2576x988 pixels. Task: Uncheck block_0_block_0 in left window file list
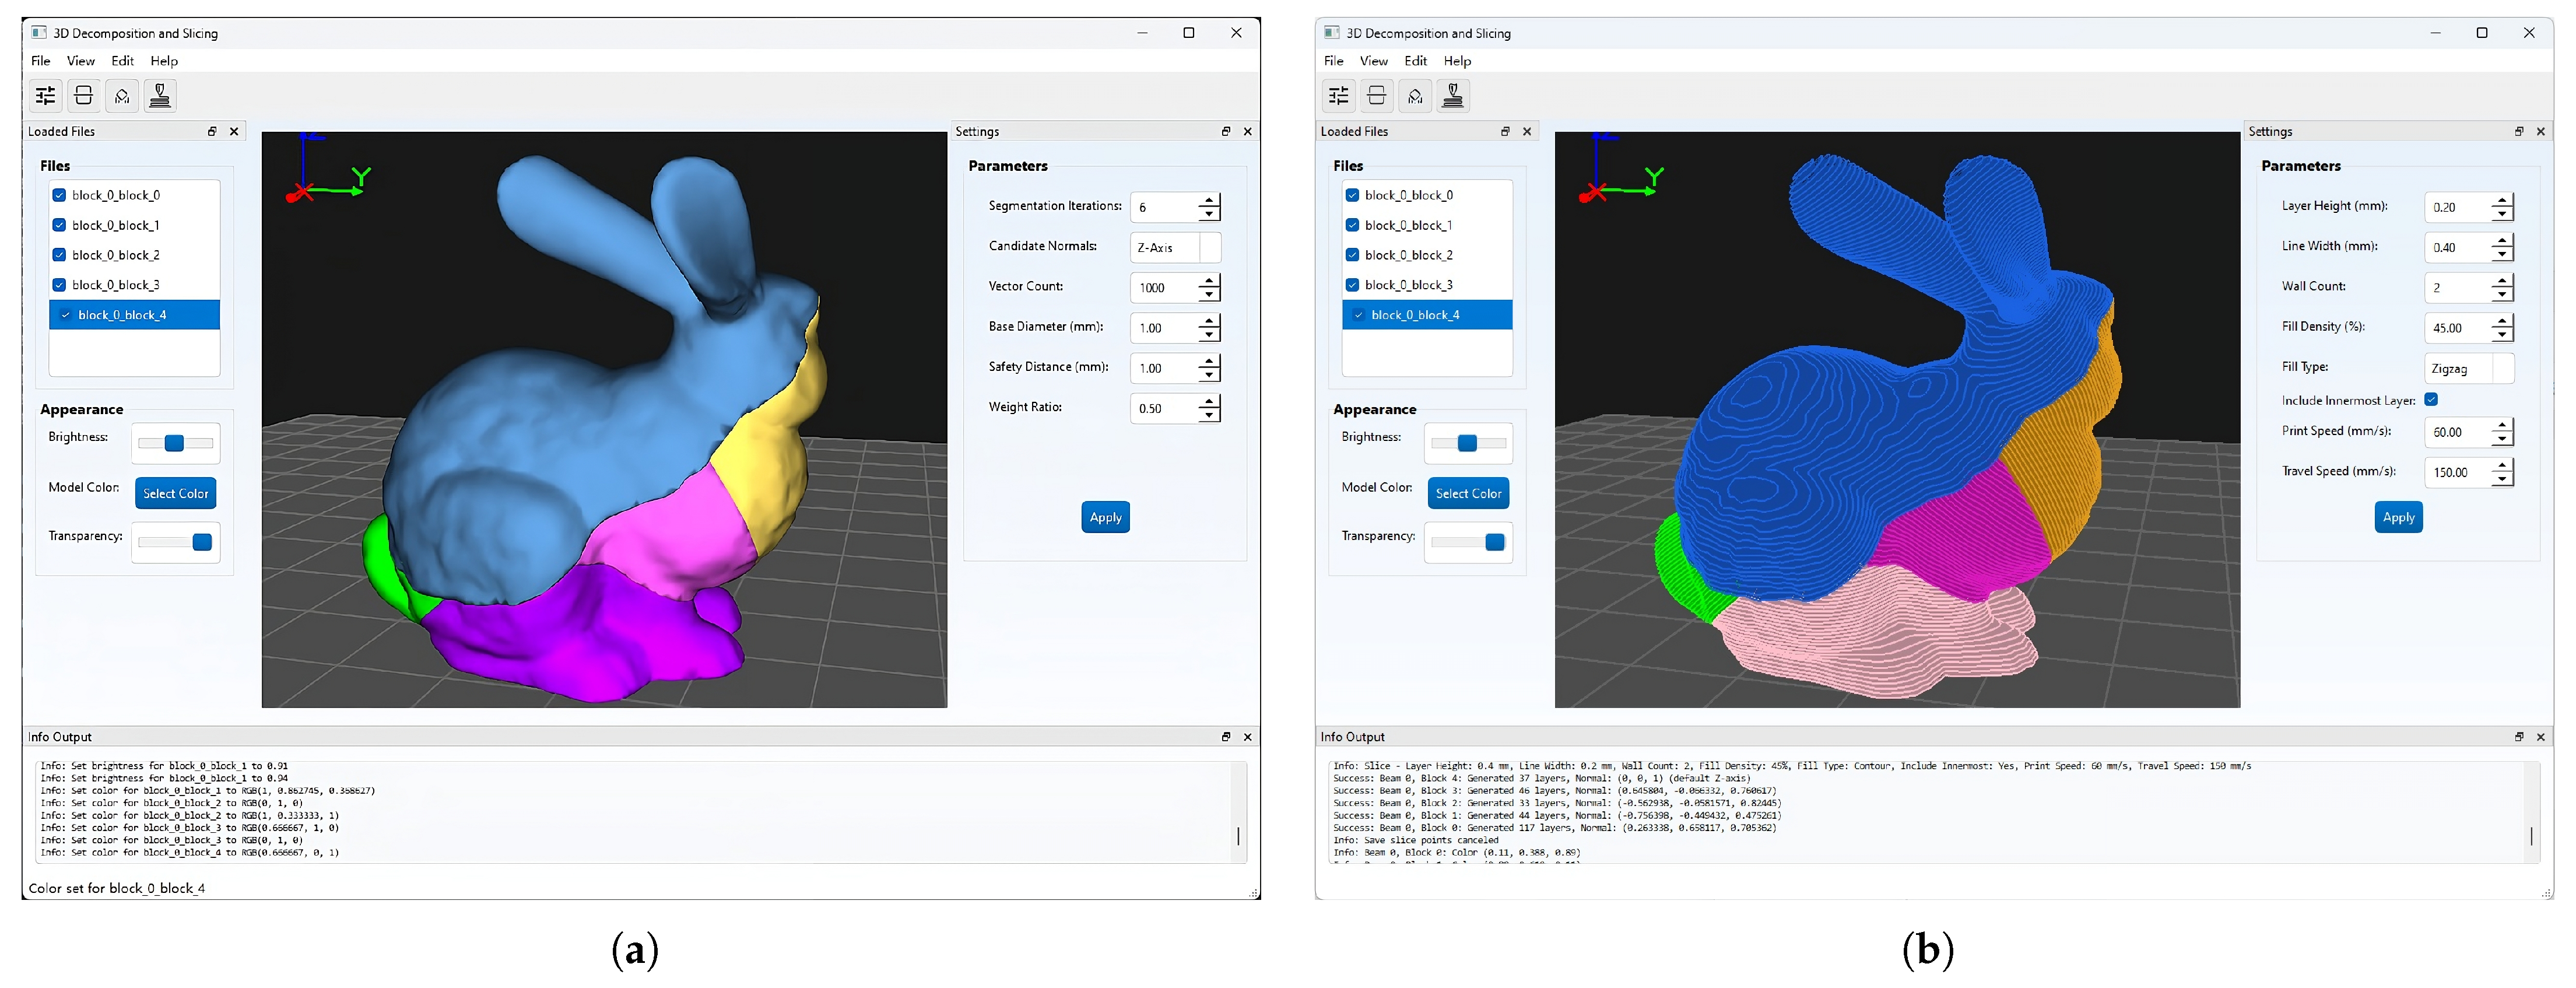click(x=60, y=196)
